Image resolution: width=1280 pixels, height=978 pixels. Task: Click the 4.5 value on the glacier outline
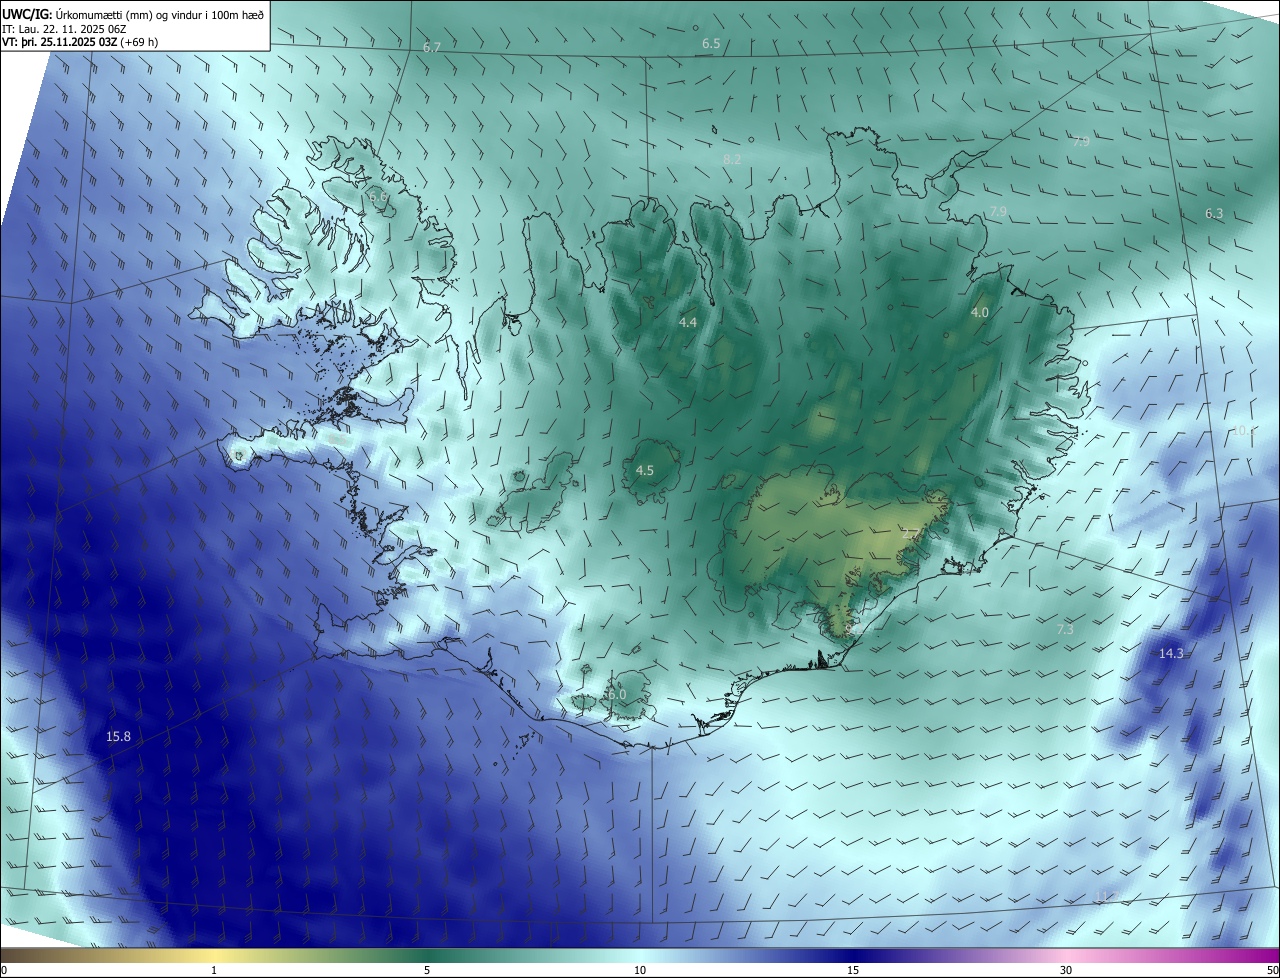coord(645,471)
